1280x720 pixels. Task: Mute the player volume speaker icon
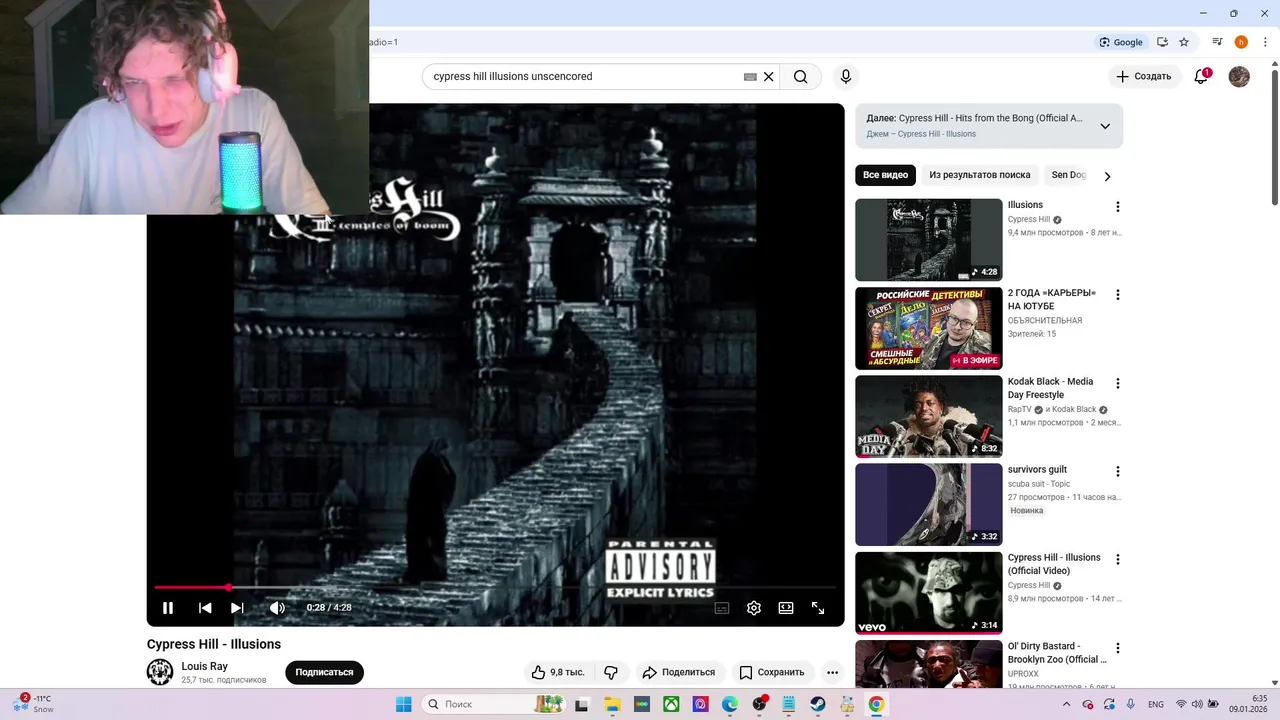tap(277, 608)
